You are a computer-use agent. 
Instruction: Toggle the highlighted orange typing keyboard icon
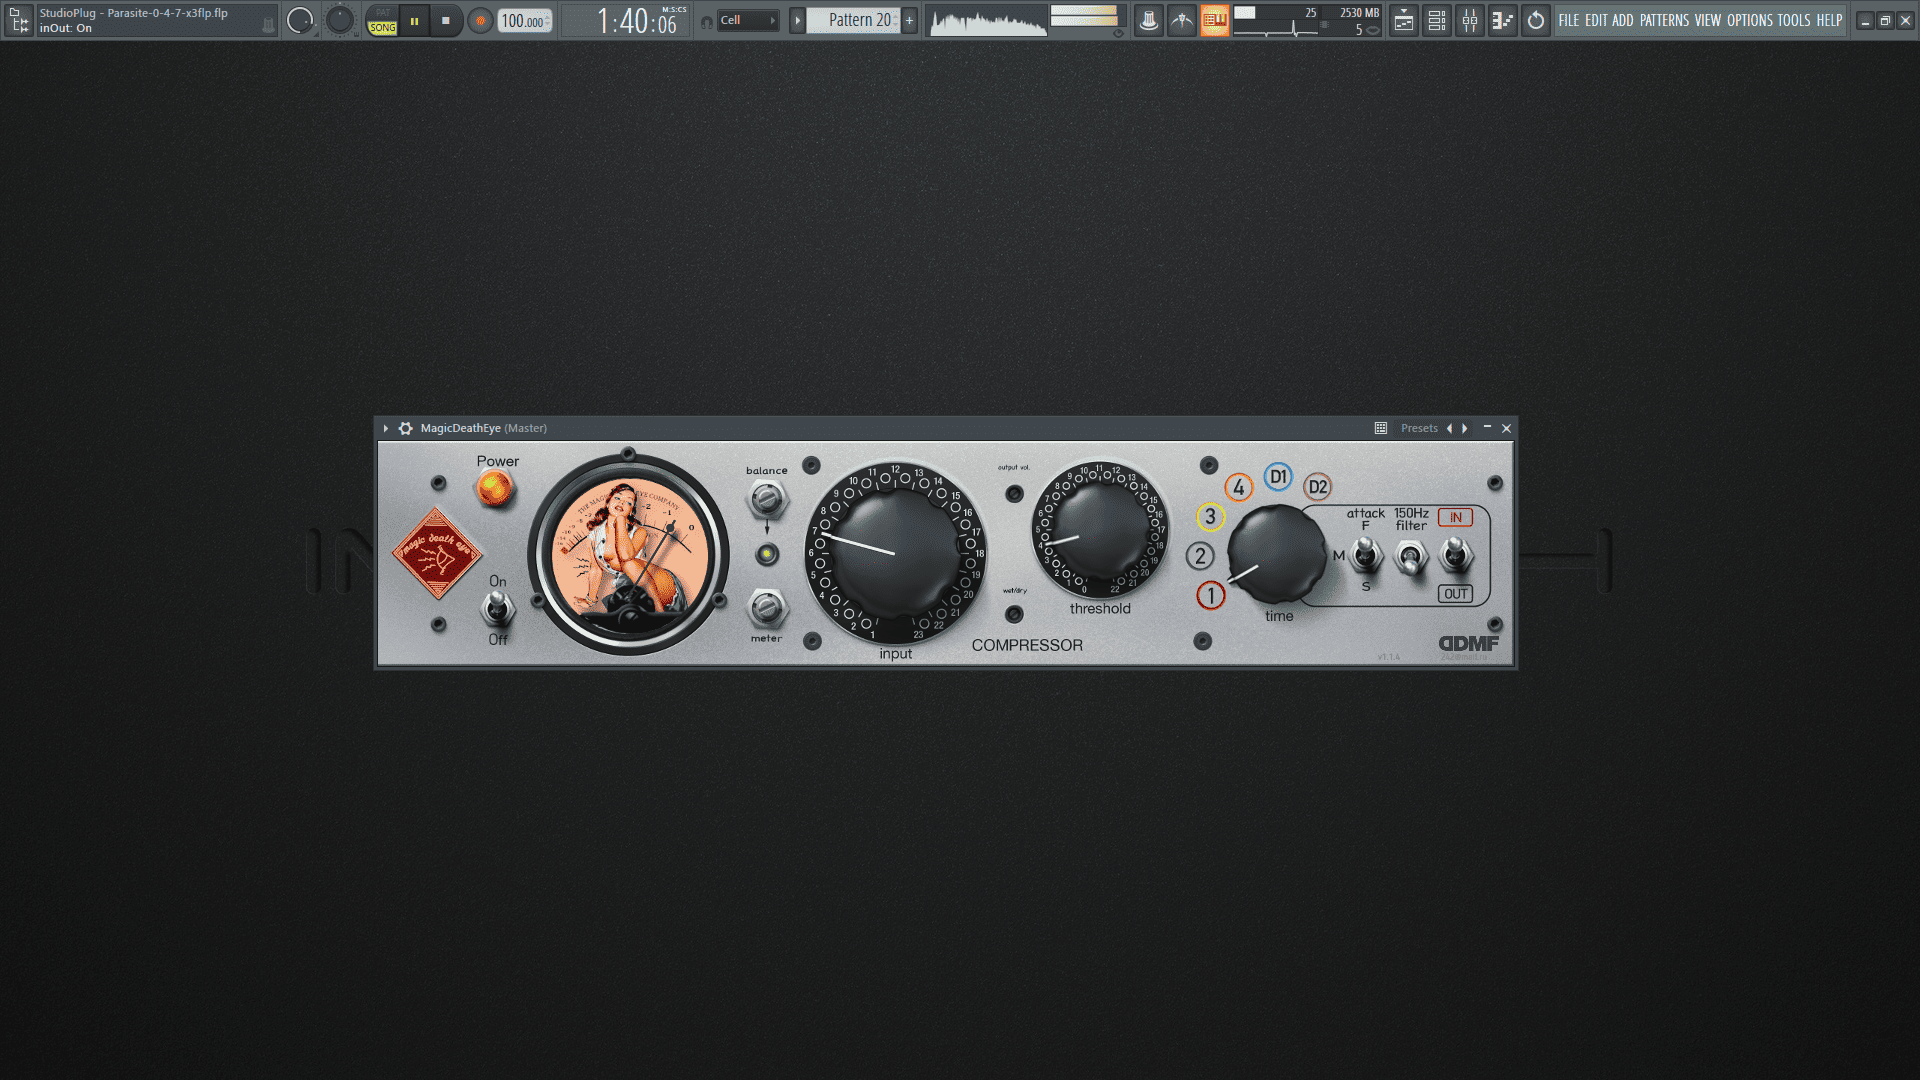1215,20
